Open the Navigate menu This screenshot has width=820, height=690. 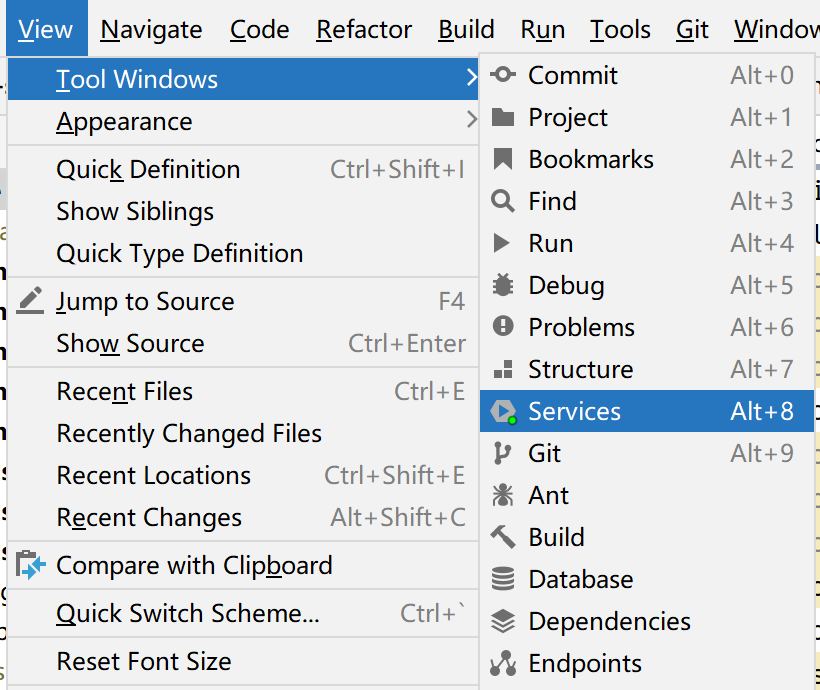[x=151, y=30]
